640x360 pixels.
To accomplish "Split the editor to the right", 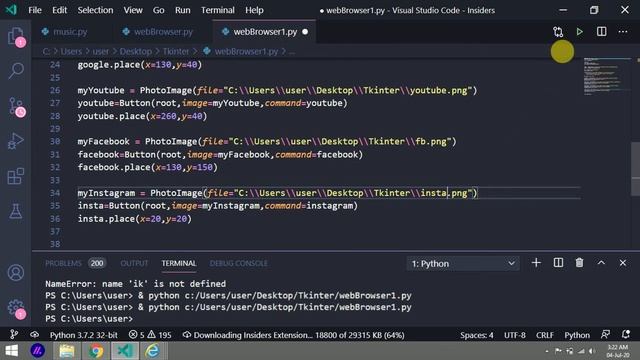I will coord(602,32).
